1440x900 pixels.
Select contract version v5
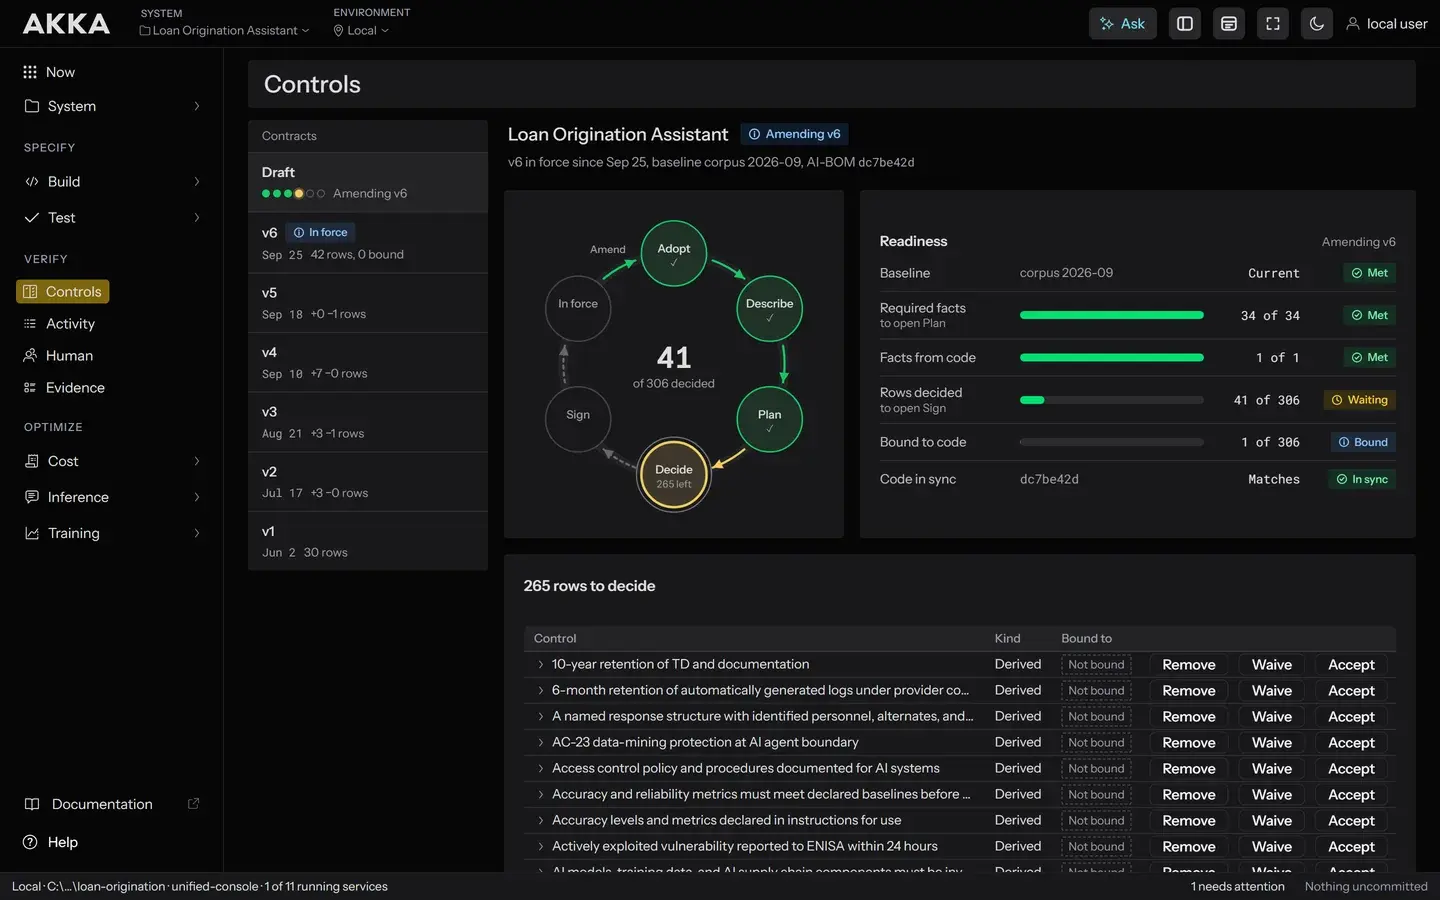pos(368,303)
